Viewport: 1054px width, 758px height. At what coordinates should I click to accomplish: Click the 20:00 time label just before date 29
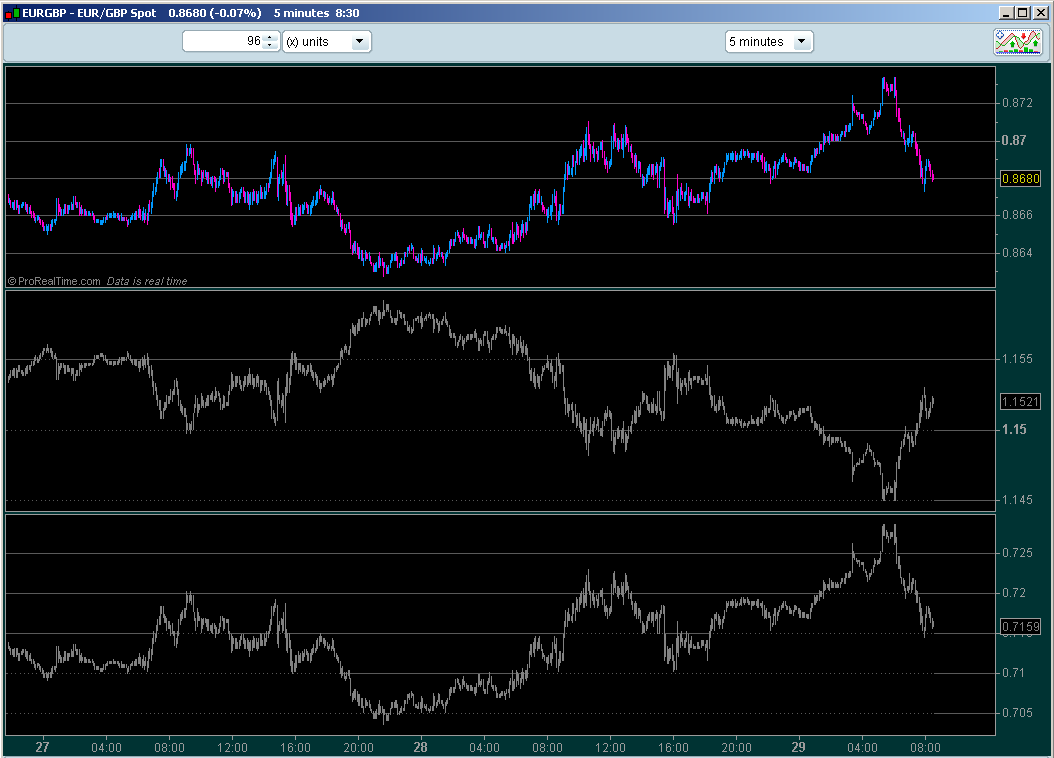point(736,748)
